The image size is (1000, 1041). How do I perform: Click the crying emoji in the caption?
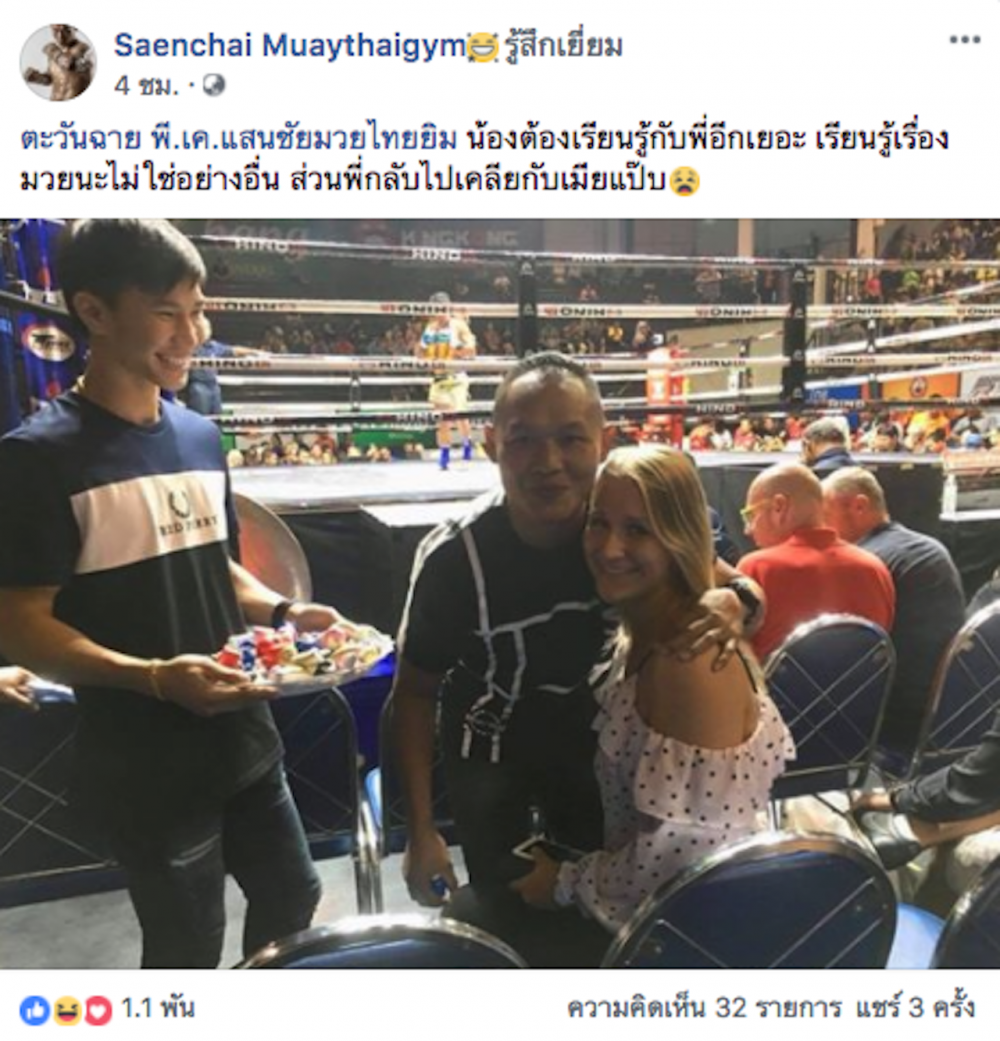(x=684, y=181)
